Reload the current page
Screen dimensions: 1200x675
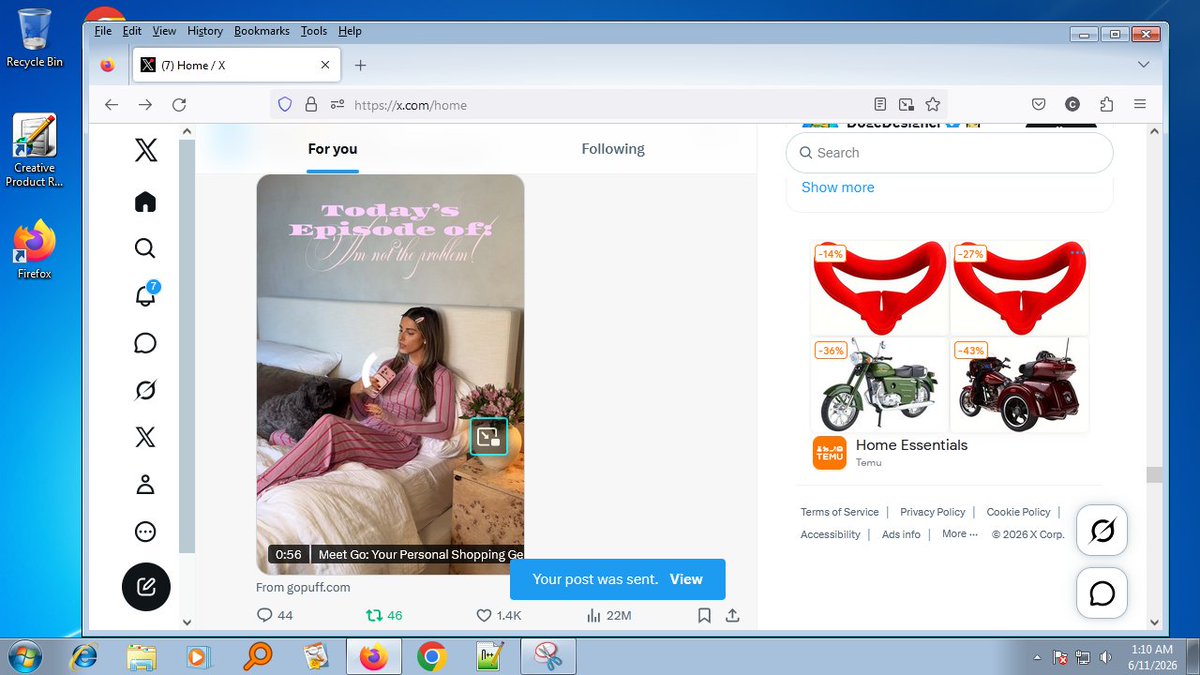pos(179,104)
